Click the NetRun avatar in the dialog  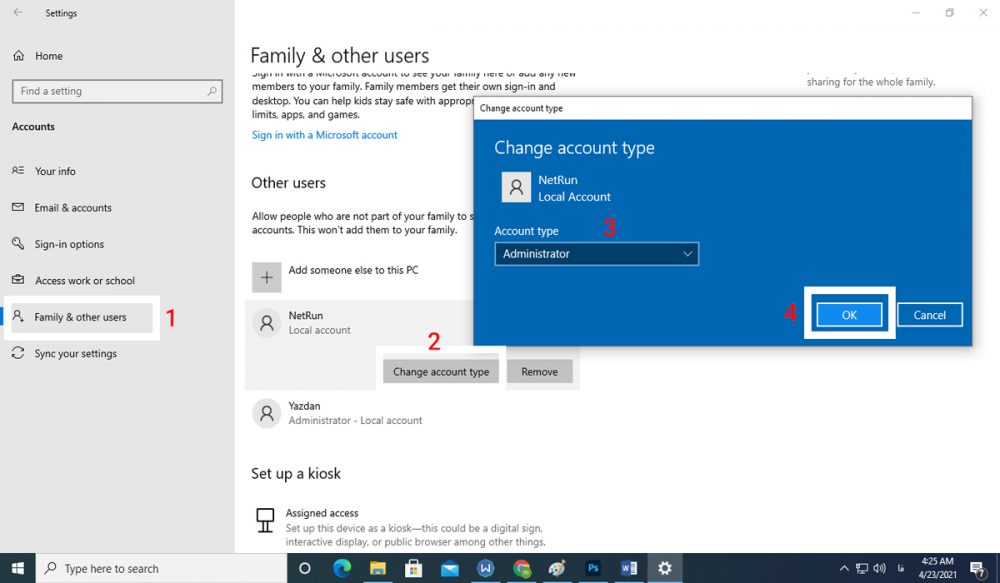tap(515, 188)
